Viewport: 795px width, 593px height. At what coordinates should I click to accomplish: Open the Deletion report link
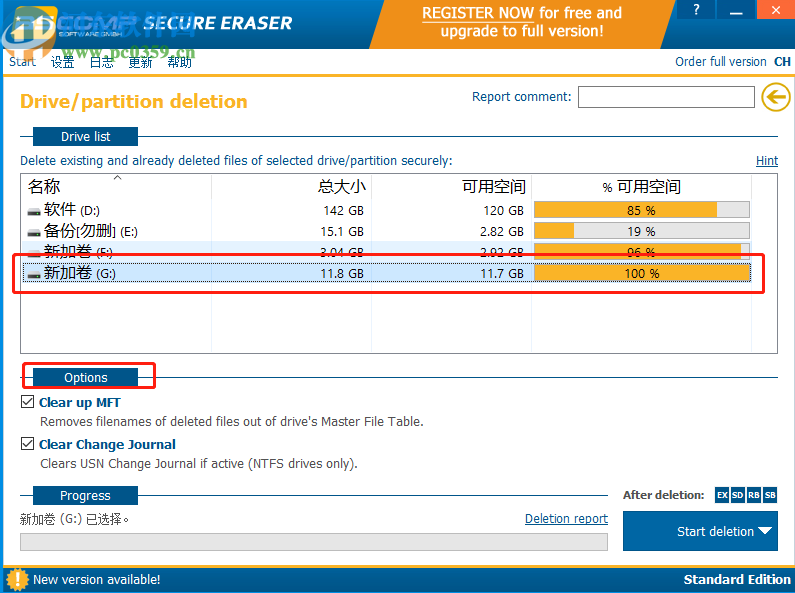[x=566, y=518]
